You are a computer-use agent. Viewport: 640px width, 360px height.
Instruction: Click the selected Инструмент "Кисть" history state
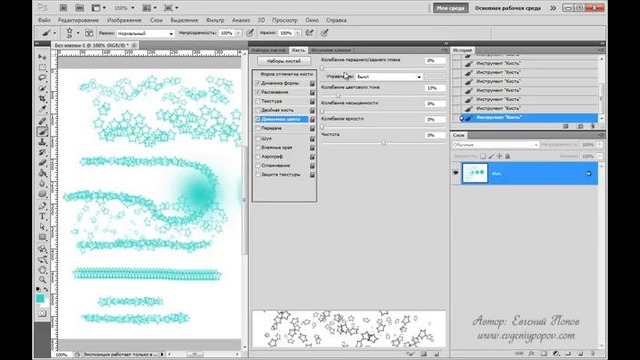click(529, 118)
